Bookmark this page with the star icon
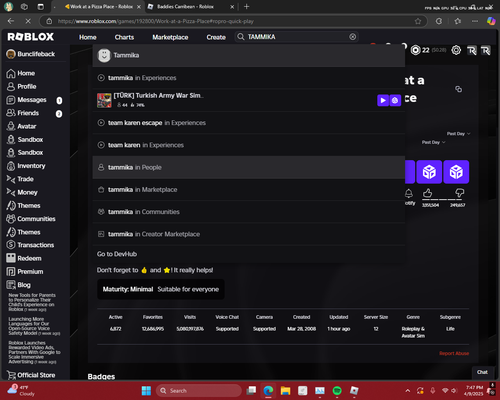This screenshot has height=400, width=500. coord(418,21)
